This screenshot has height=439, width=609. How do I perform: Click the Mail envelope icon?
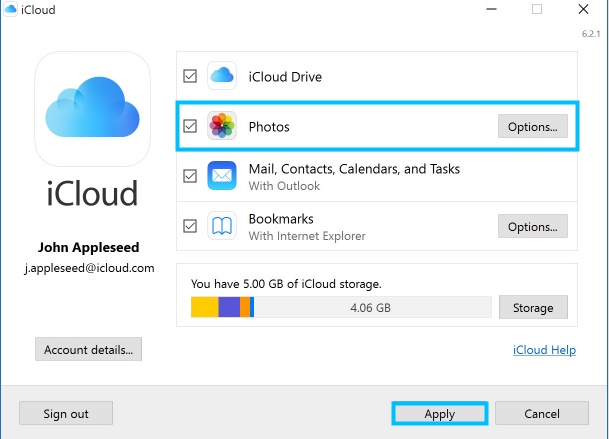(x=221, y=177)
